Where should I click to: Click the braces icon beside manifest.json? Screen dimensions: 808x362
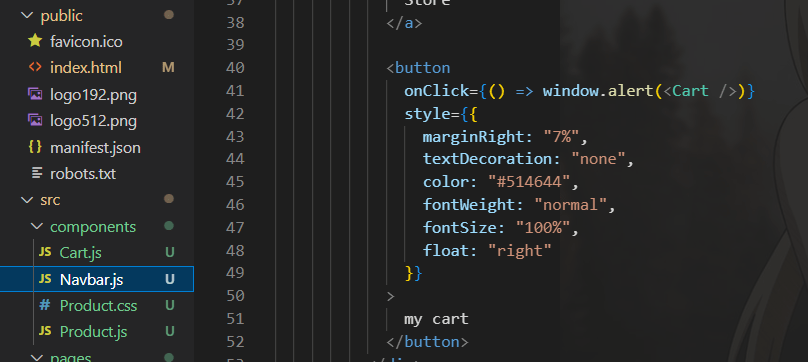tap(35, 147)
